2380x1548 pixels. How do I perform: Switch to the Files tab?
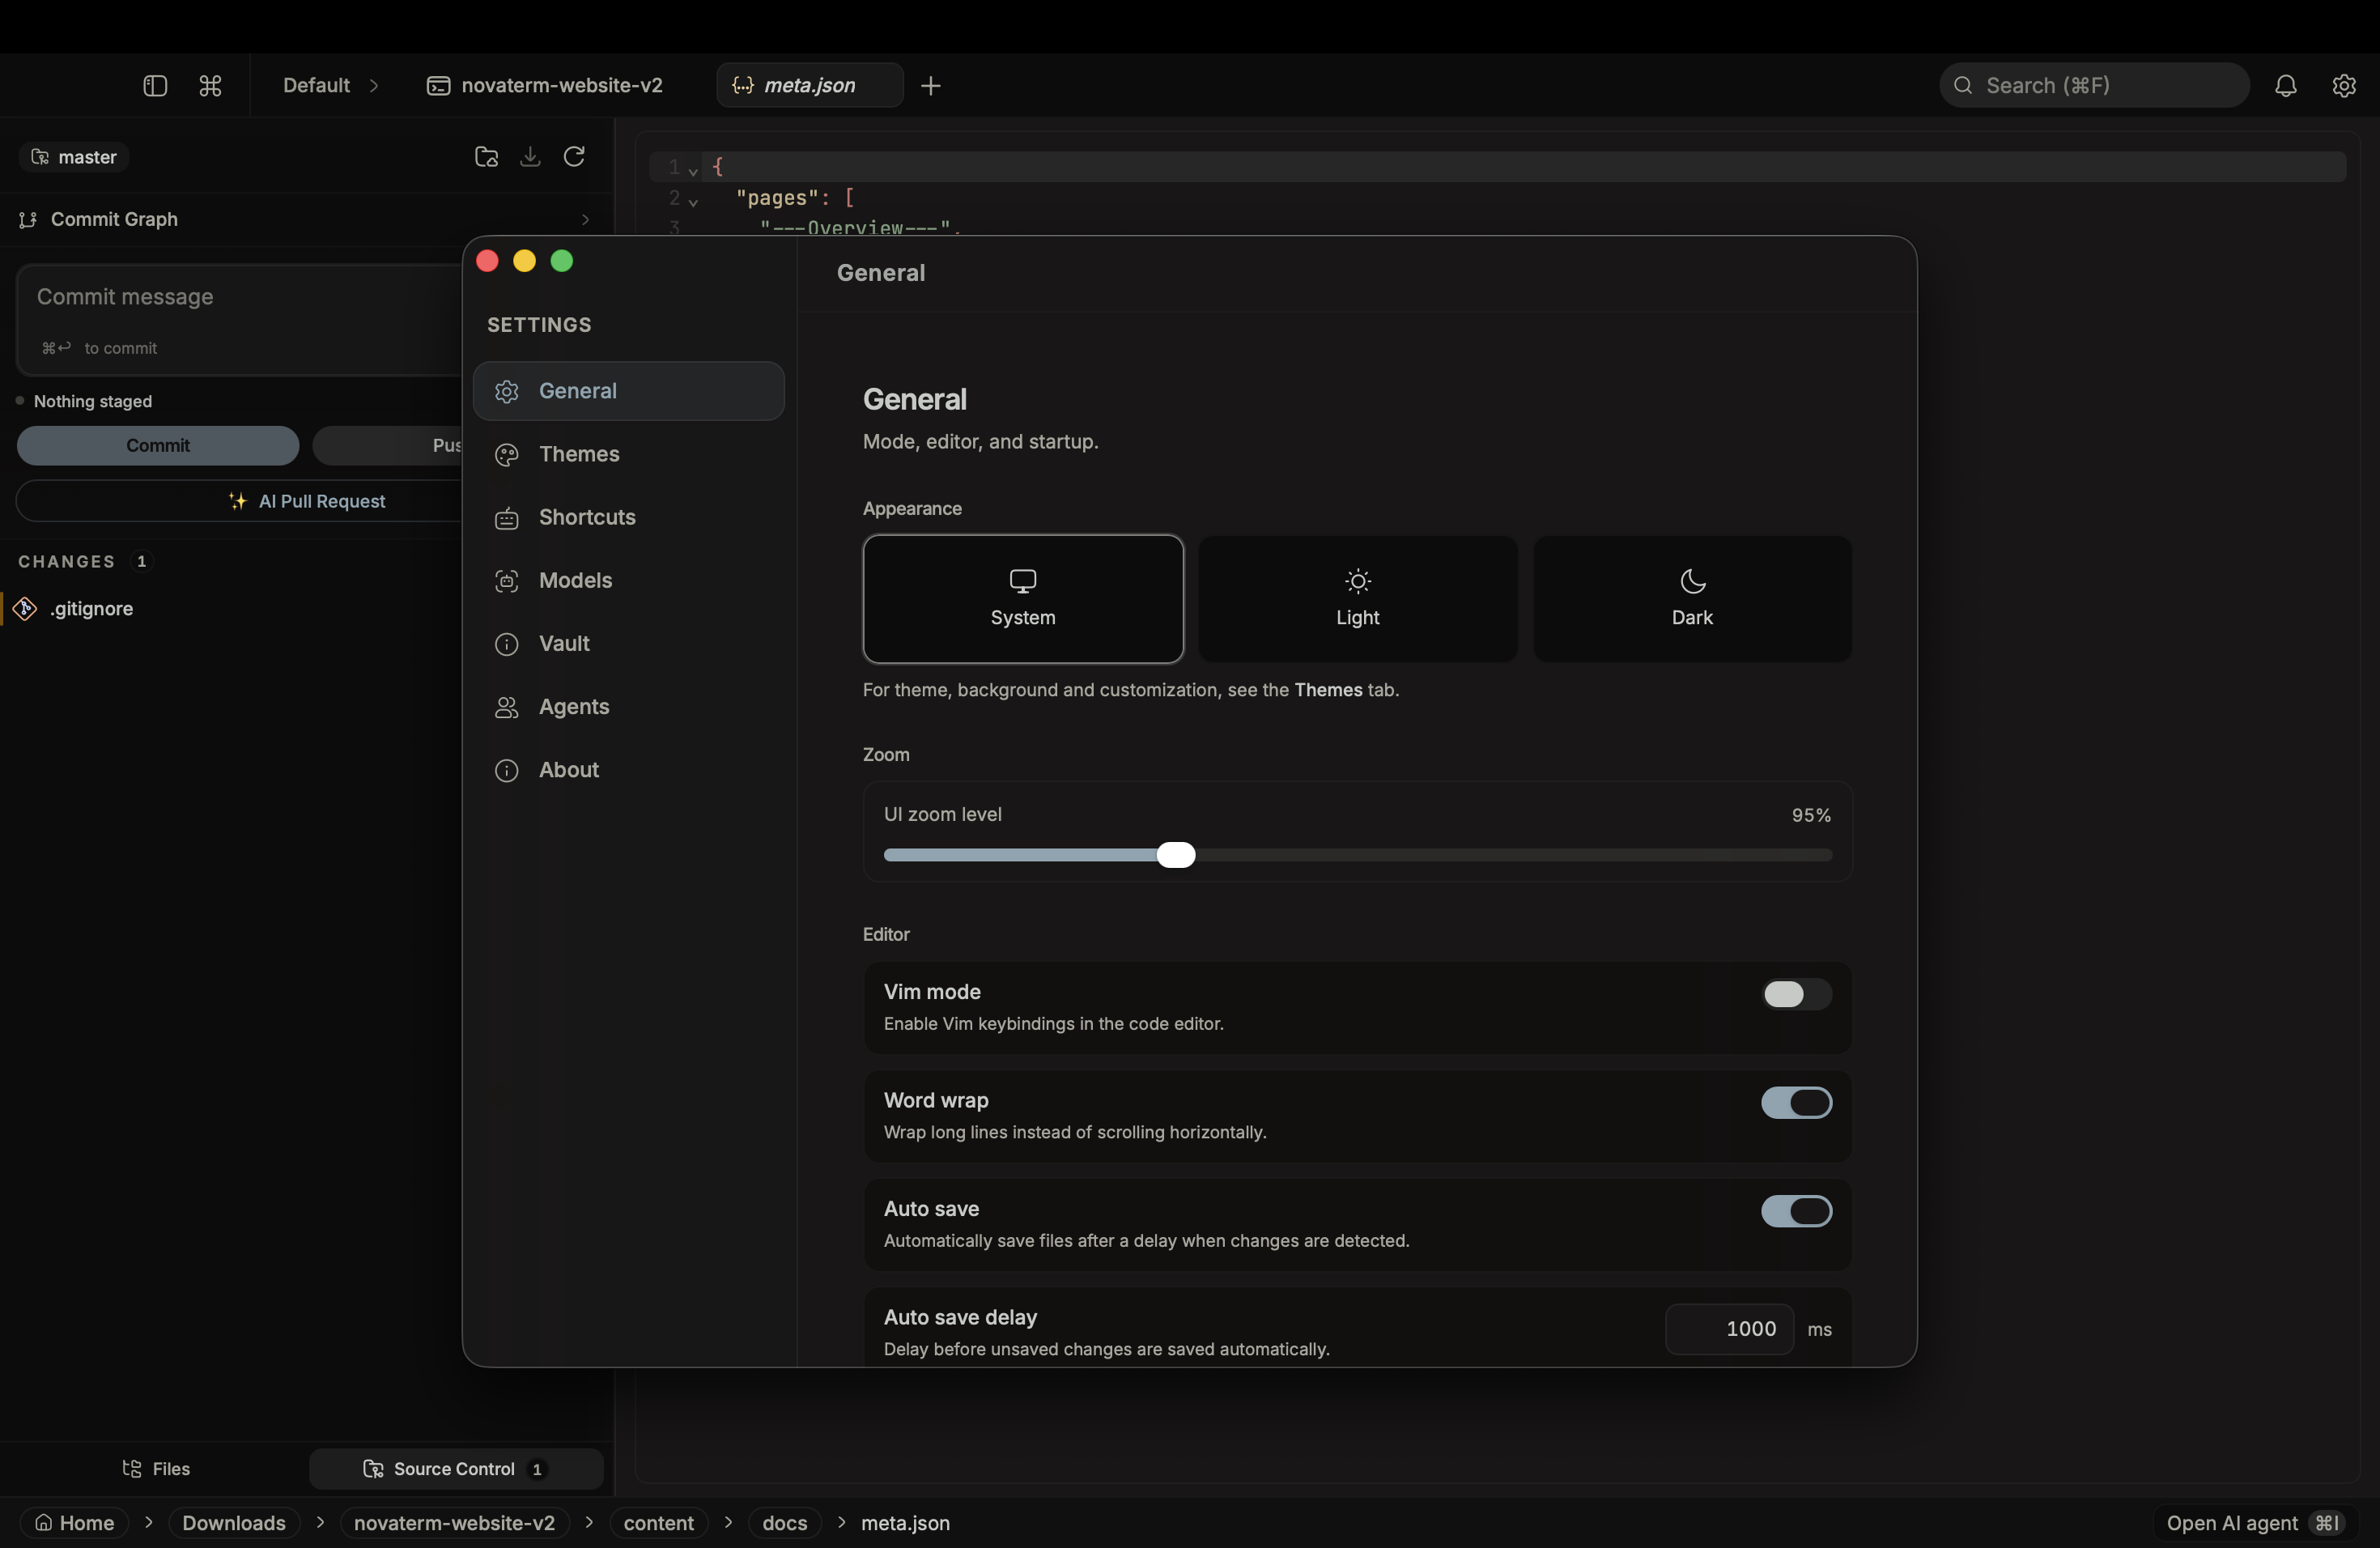[x=155, y=1468]
